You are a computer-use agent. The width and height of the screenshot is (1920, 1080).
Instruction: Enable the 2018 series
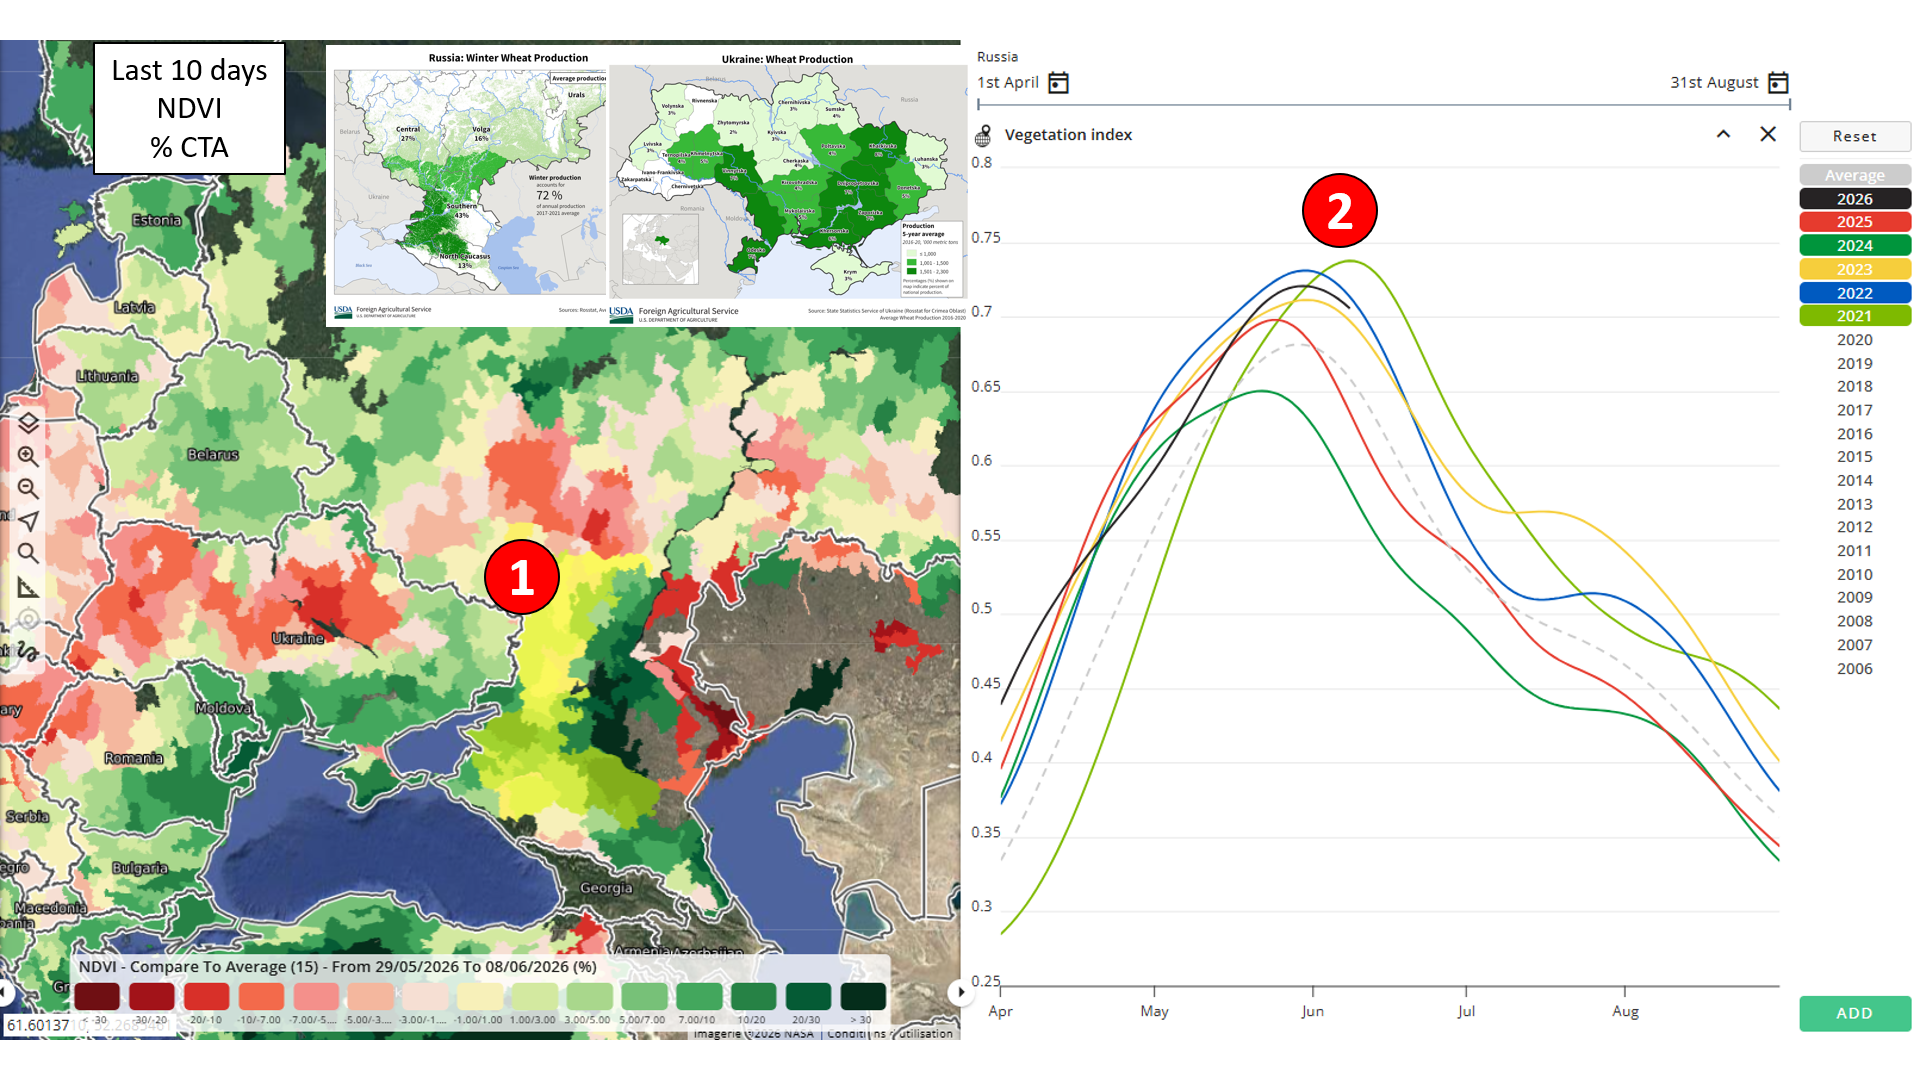click(x=1855, y=386)
